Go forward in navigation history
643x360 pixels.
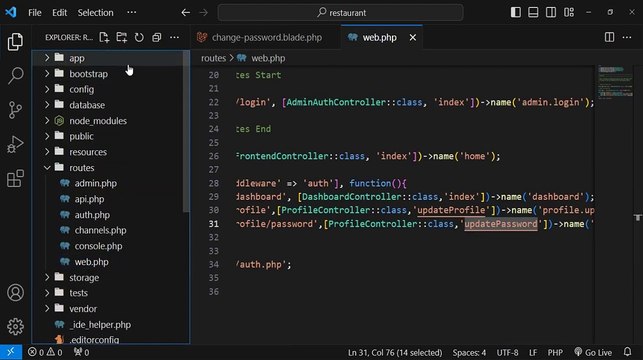click(x=203, y=13)
